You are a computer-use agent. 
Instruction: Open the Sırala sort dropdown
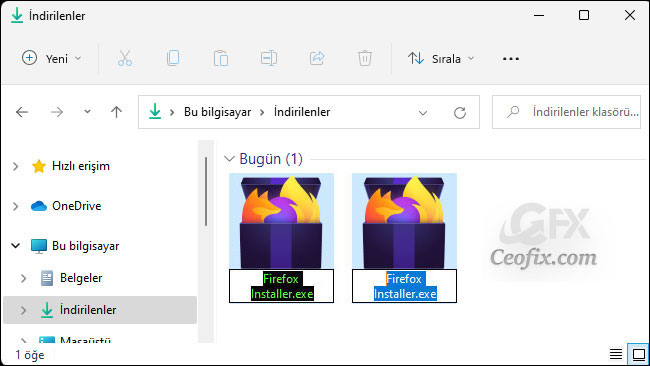coord(441,58)
